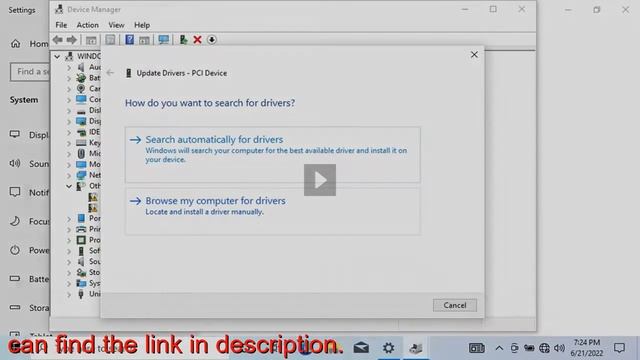Click the Cancel button in Update Drivers dialog
The width and height of the screenshot is (640, 360).
pos(455,305)
